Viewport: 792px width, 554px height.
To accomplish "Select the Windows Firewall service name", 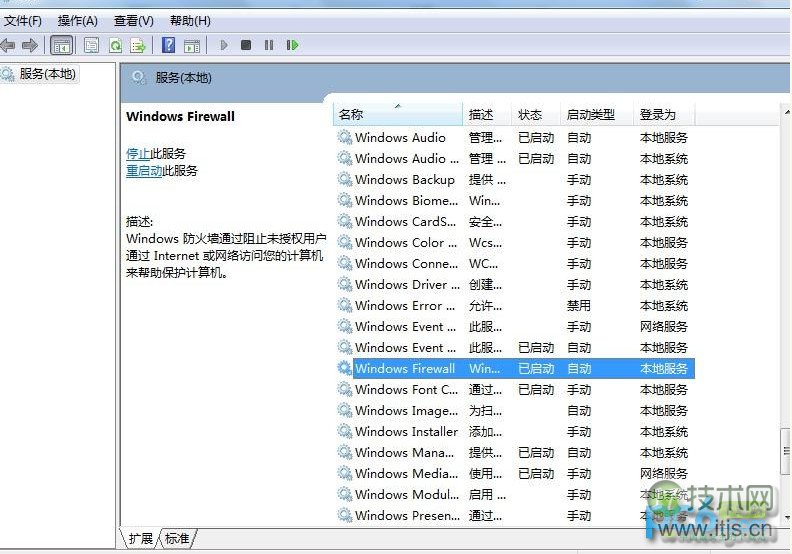I will tap(405, 368).
